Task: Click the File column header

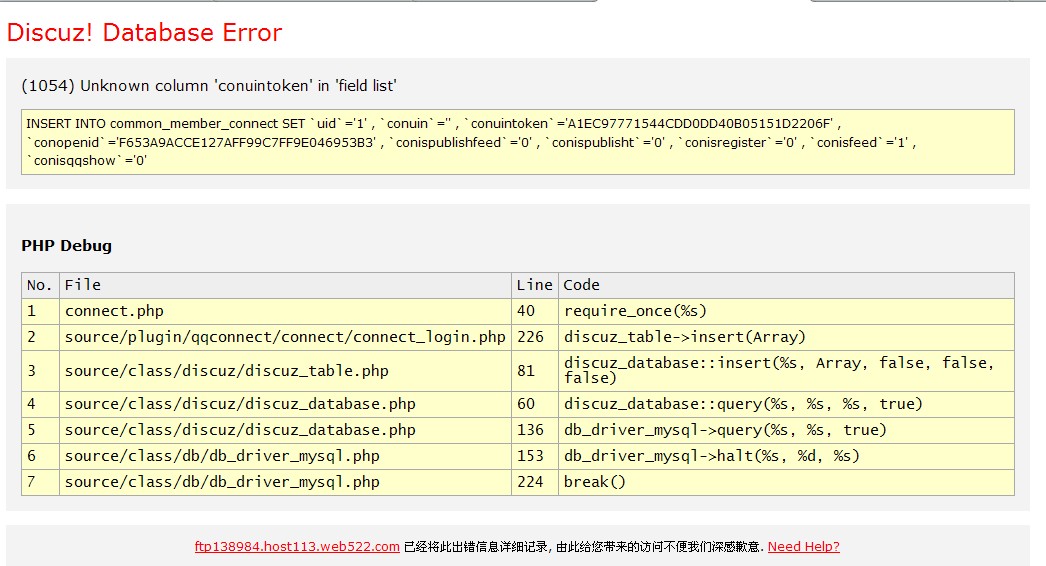Action: pos(83,285)
